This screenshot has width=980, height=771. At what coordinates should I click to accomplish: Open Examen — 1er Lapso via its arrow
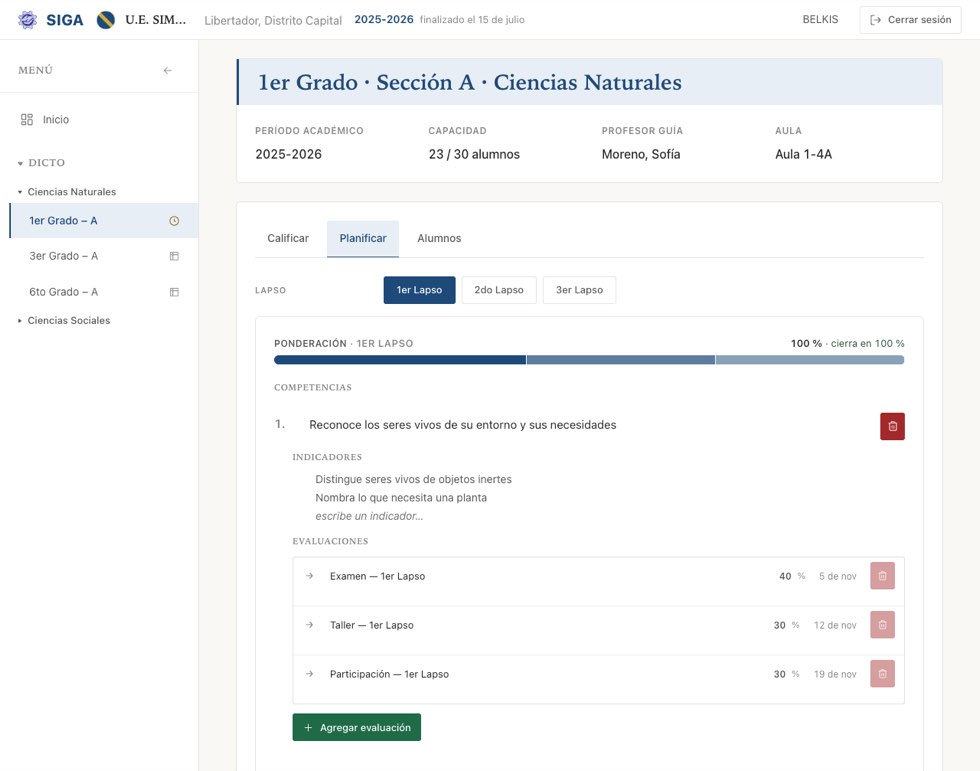[x=309, y=575]
